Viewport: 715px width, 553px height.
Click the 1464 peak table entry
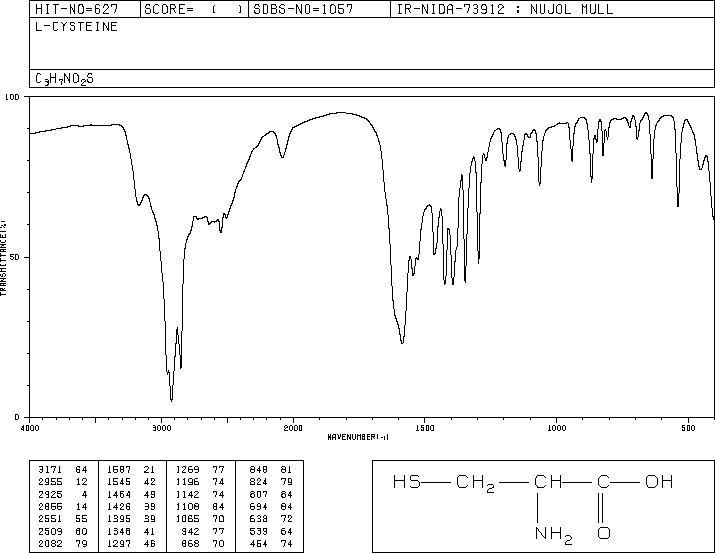[x=131, y=494]
